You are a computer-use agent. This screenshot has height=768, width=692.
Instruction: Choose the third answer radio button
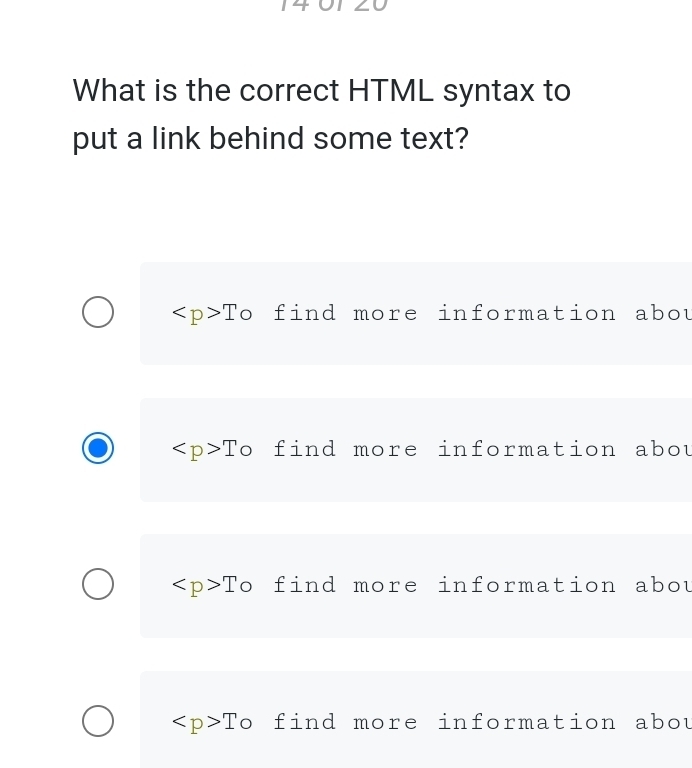click(x=97, y=585)
